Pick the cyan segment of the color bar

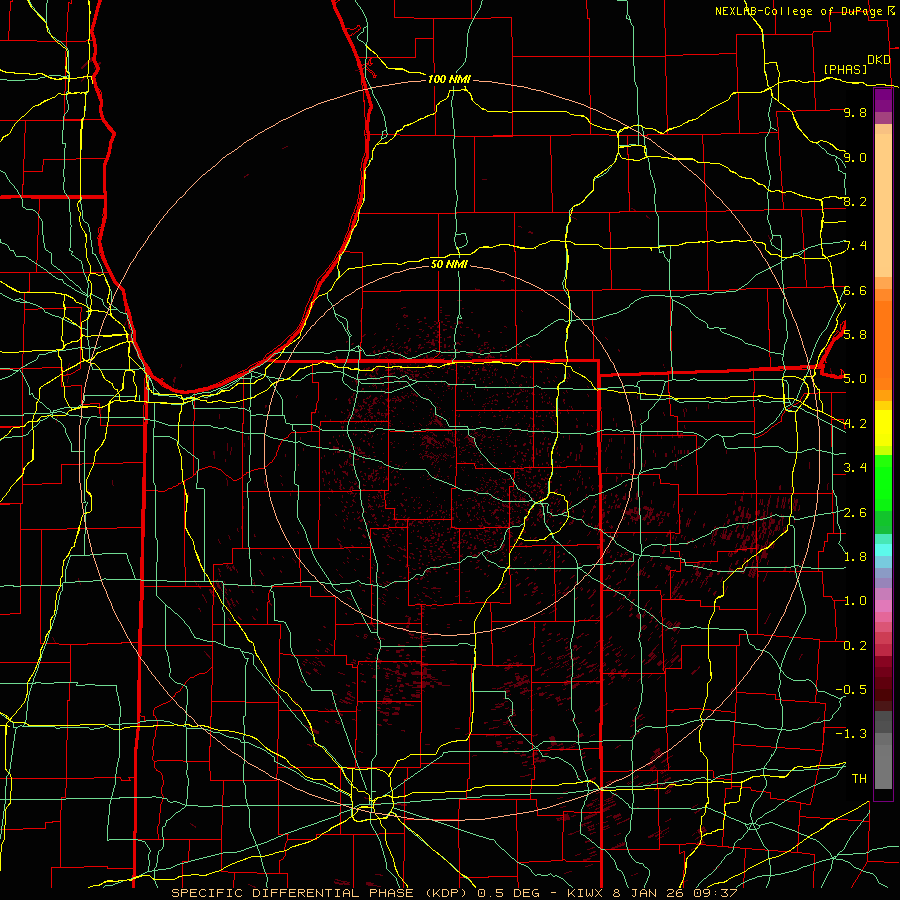point(883,550)
